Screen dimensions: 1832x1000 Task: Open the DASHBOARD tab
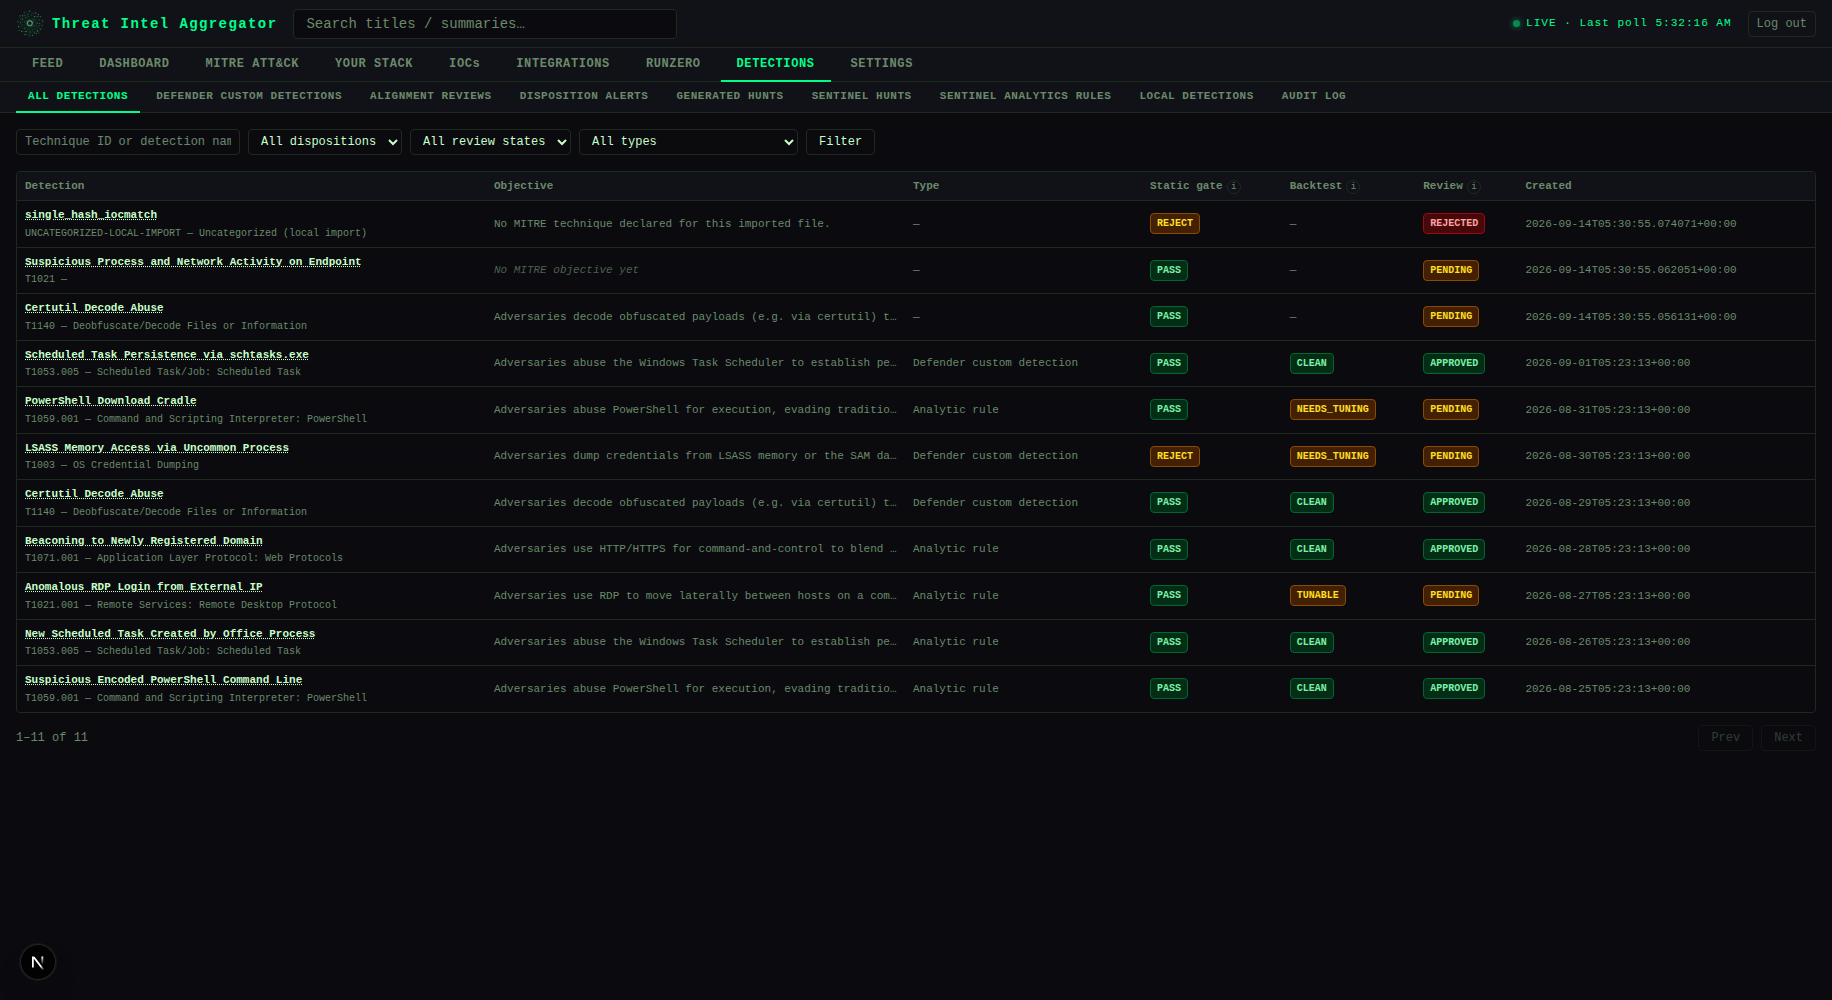134,63
